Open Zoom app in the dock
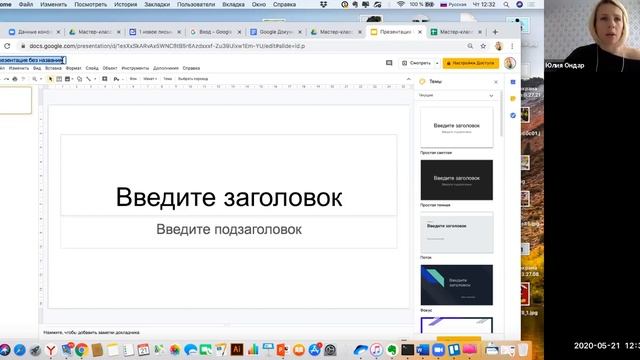Image resolution: width=640 pixels, height=360 pixels. point(438,350)
